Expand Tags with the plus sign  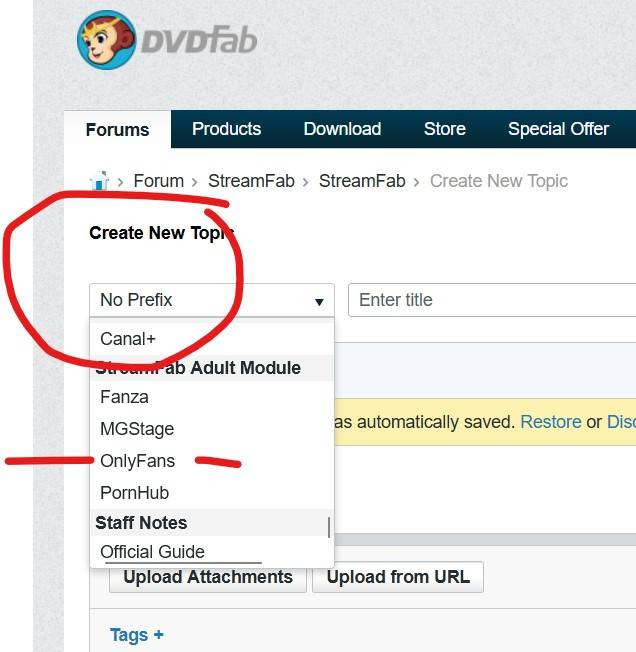(158, 634)
